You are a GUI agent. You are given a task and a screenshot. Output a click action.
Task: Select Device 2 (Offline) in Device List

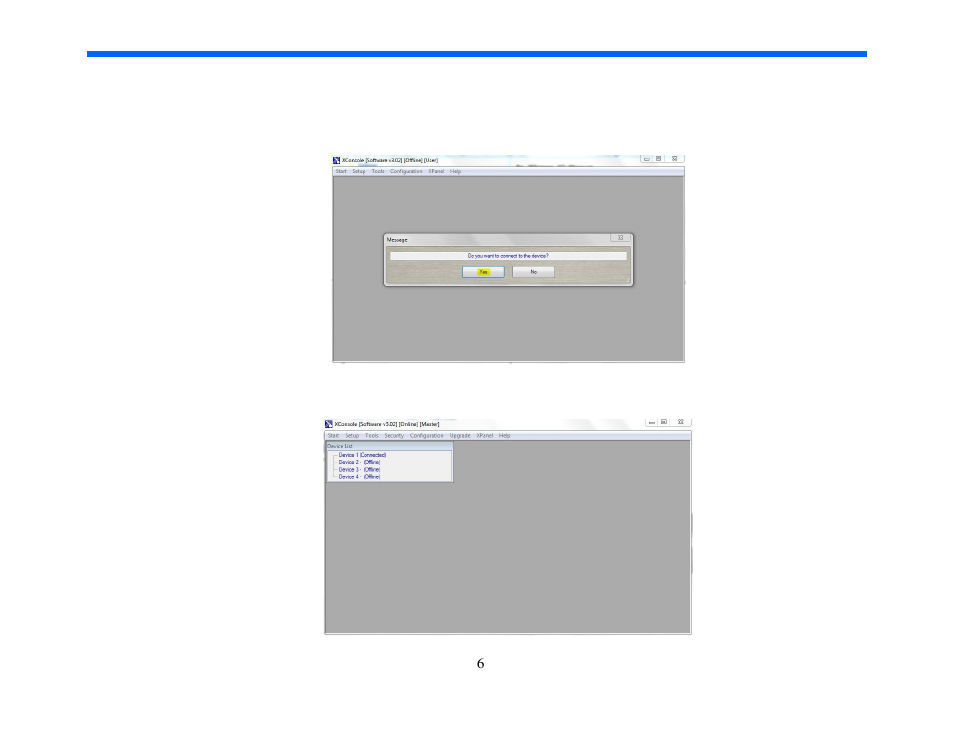coord(359,462)
